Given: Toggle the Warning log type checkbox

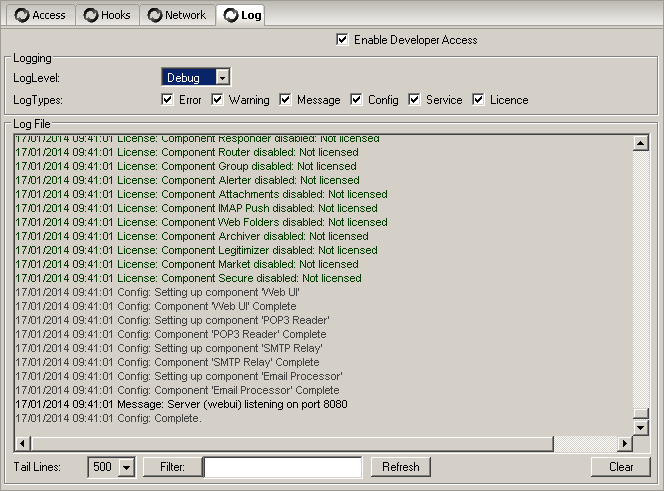Looking at the screenshot, I should point(217,100).
